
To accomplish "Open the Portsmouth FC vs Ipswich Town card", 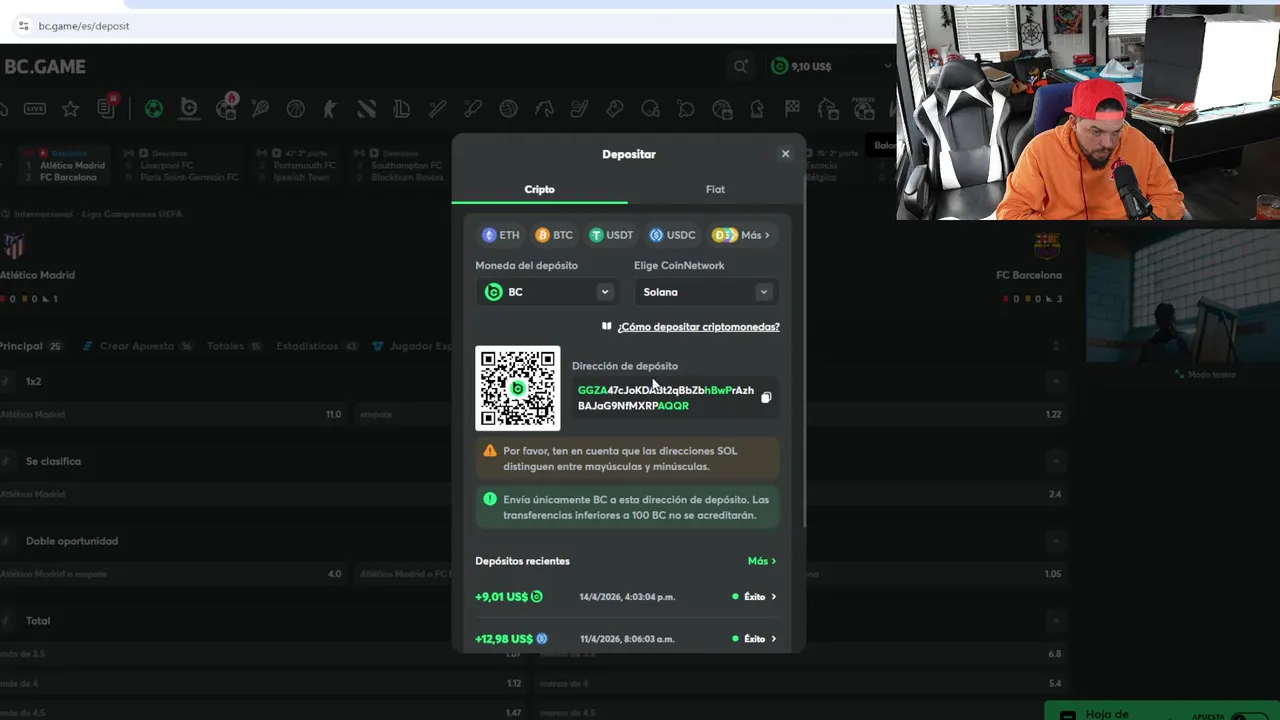I will [294, 165].
